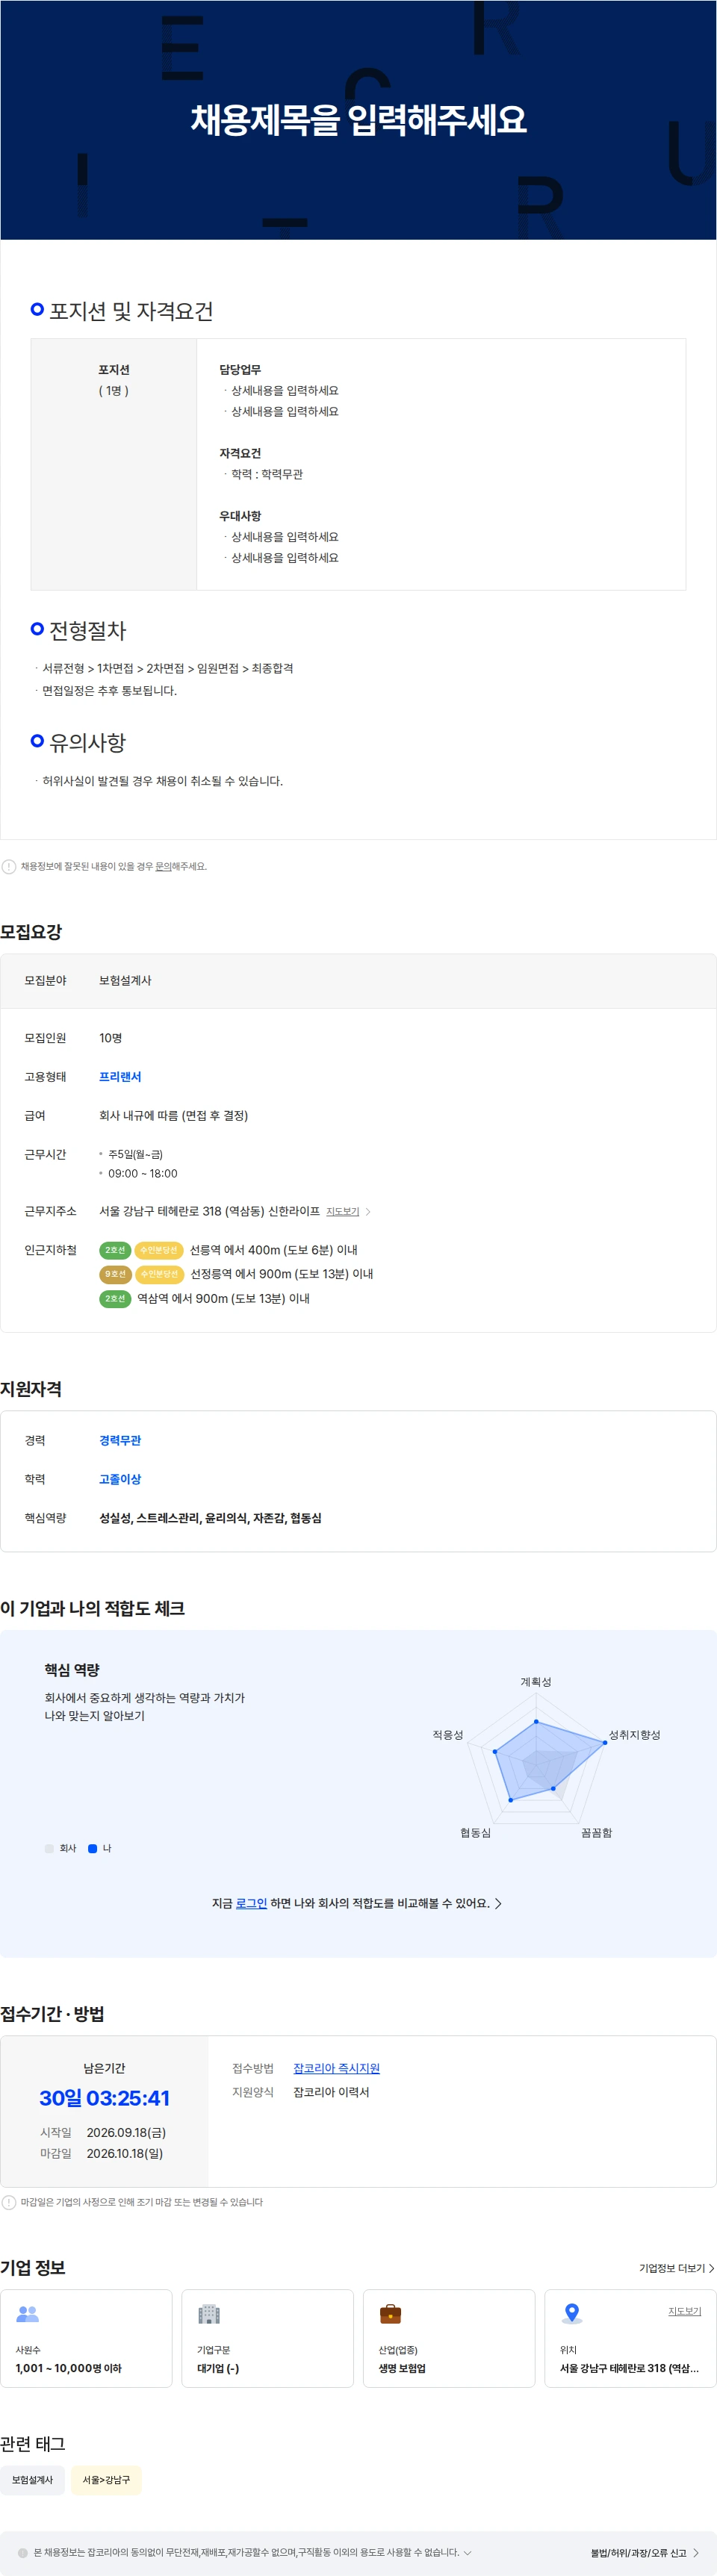Click the 수인분당선 badge for 선릉역

(x=158, y=1250)
